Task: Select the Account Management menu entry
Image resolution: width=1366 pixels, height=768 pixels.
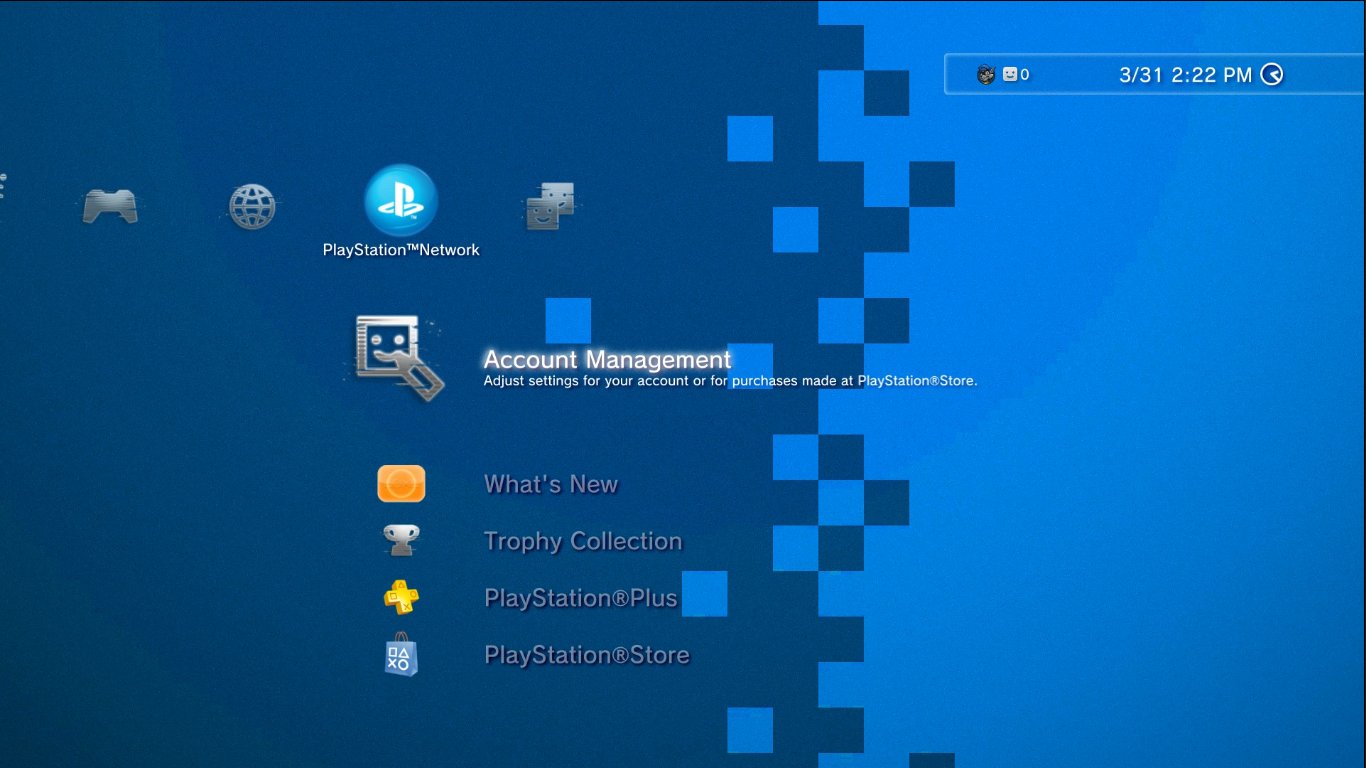Action: [x=607, y=359]
